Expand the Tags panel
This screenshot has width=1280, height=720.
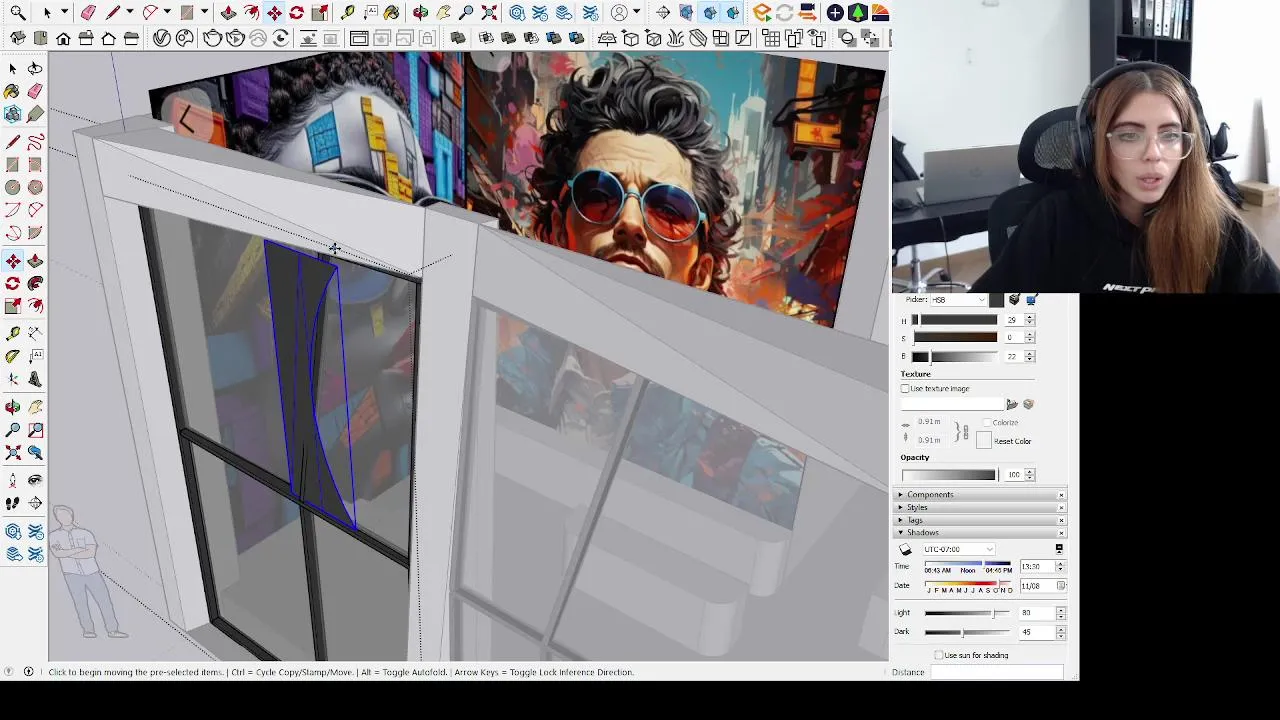900,520
